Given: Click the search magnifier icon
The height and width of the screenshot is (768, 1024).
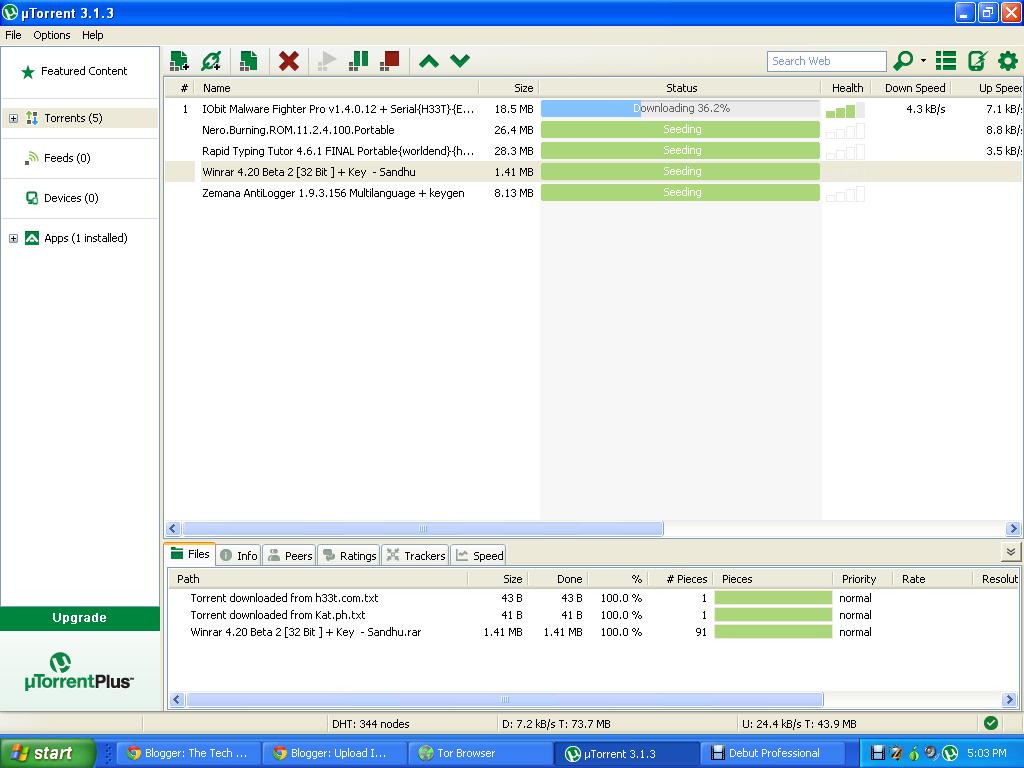Looking at the screenshot, I should [x=903, y=61].
